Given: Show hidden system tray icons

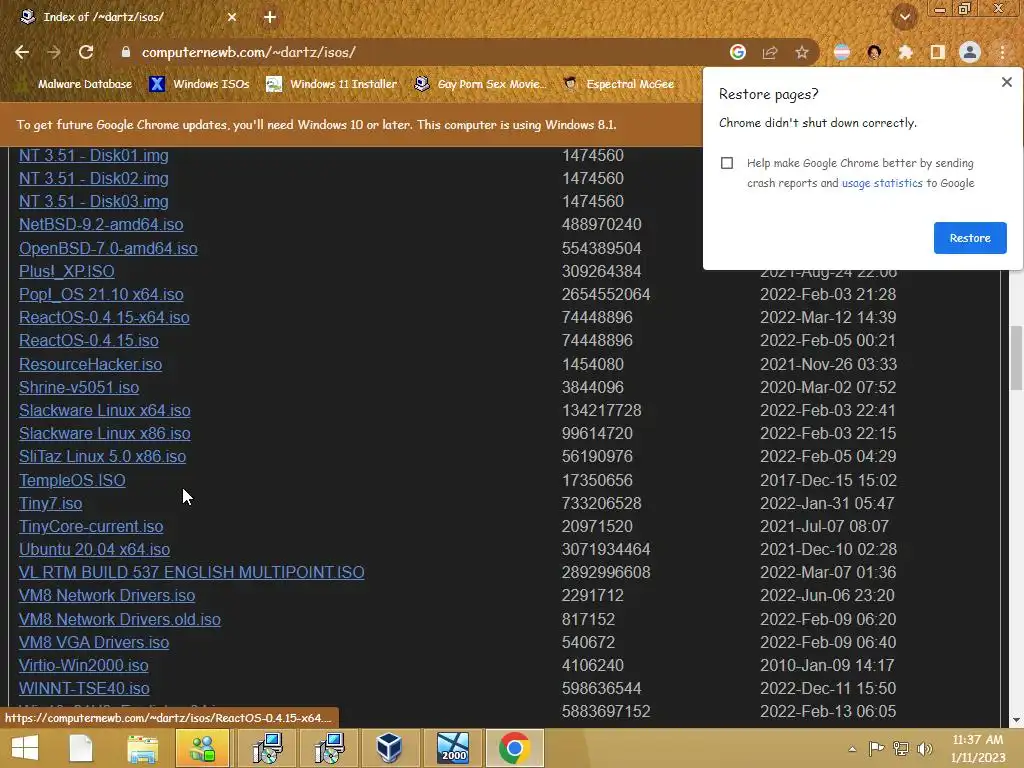Looking at the screenshot, I should pyautogui.click(x=852, y=749).
